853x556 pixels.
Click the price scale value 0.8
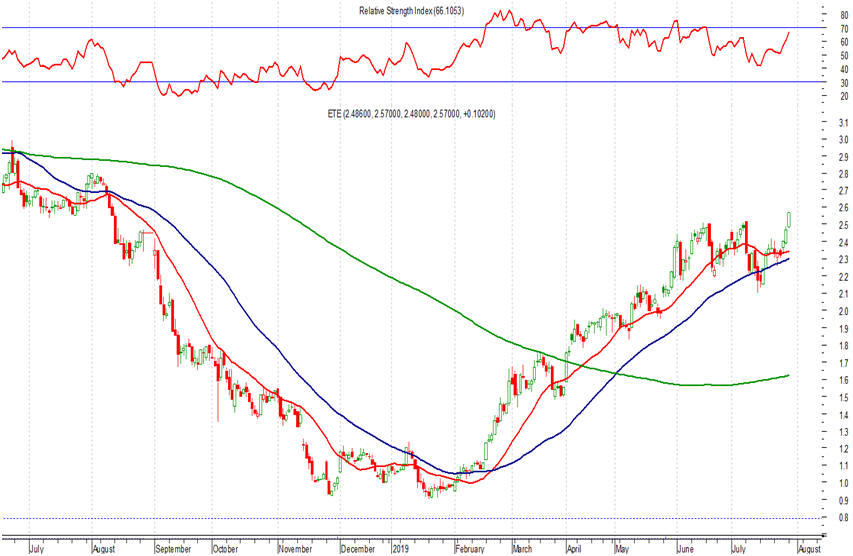(x=843, y=517)
